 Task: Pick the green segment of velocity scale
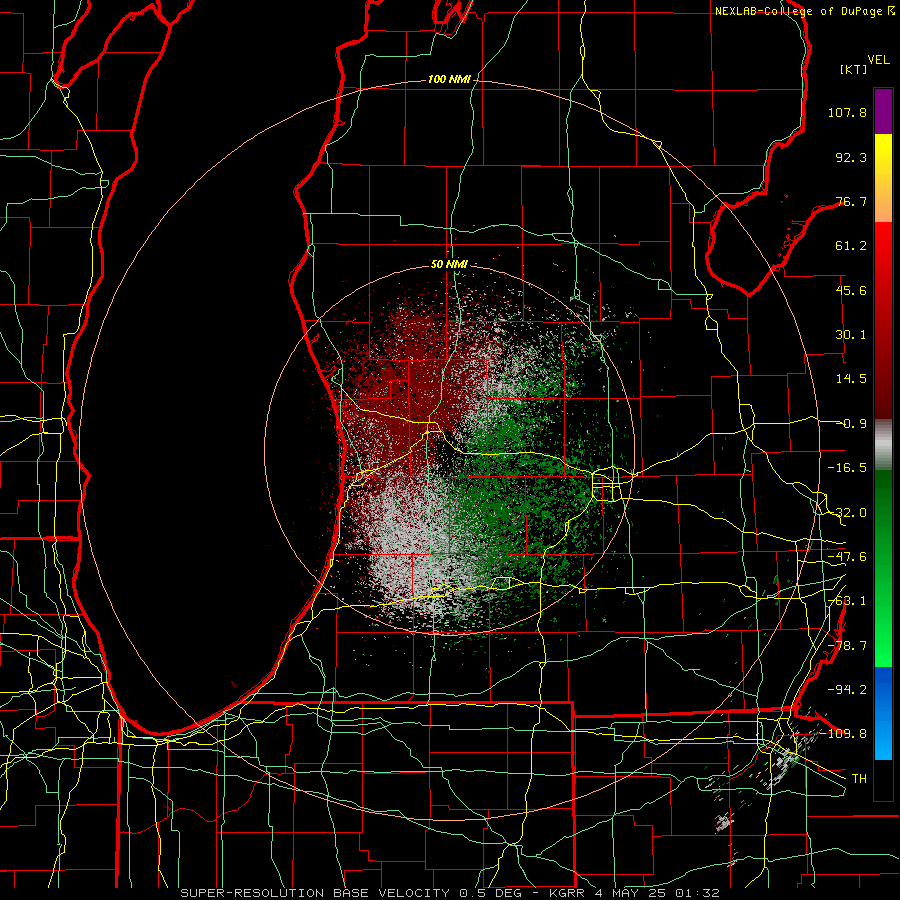883,568
